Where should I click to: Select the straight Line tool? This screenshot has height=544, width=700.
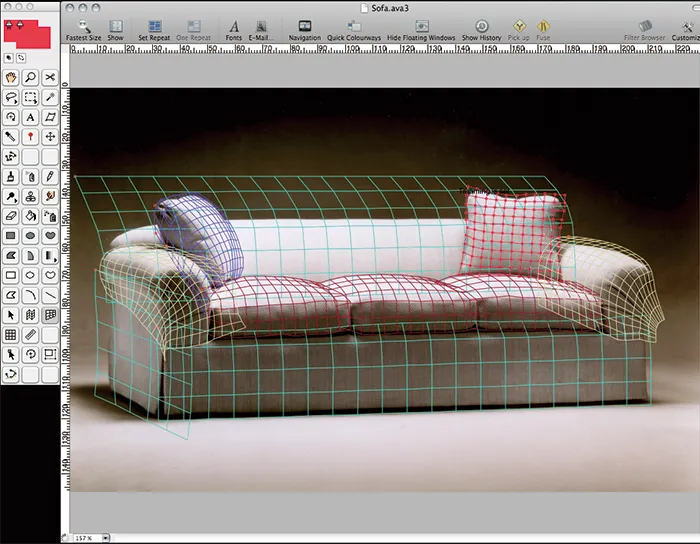click(x=50, y=295)
